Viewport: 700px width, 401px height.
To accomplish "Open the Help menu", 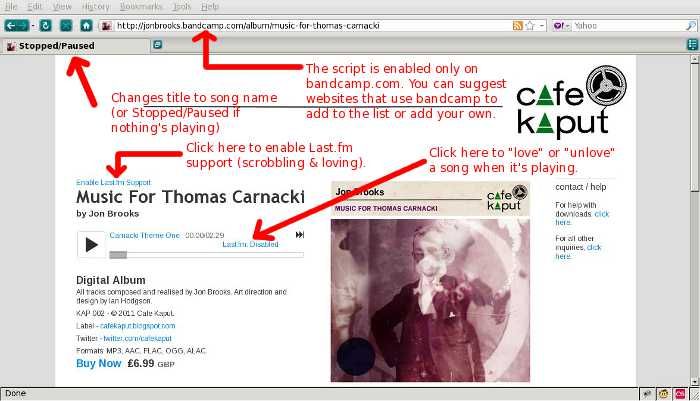I will (210, 7).
